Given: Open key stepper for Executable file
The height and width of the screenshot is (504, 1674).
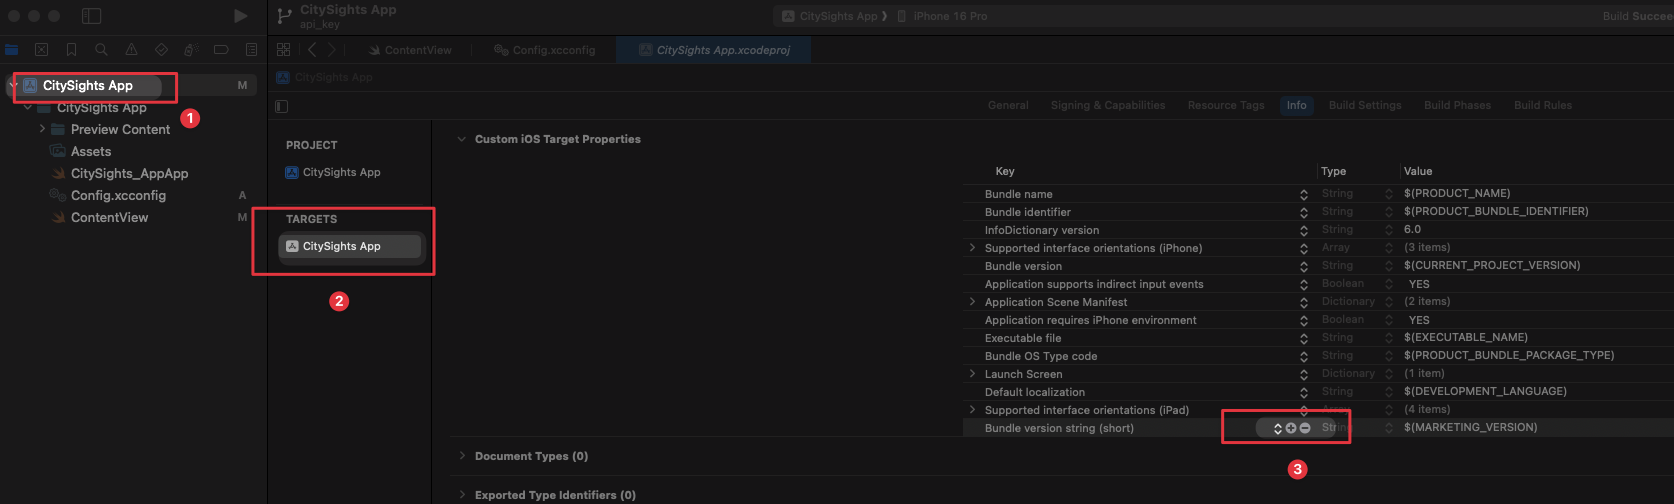Looking at the screenshot, I should coord(1304,338).
